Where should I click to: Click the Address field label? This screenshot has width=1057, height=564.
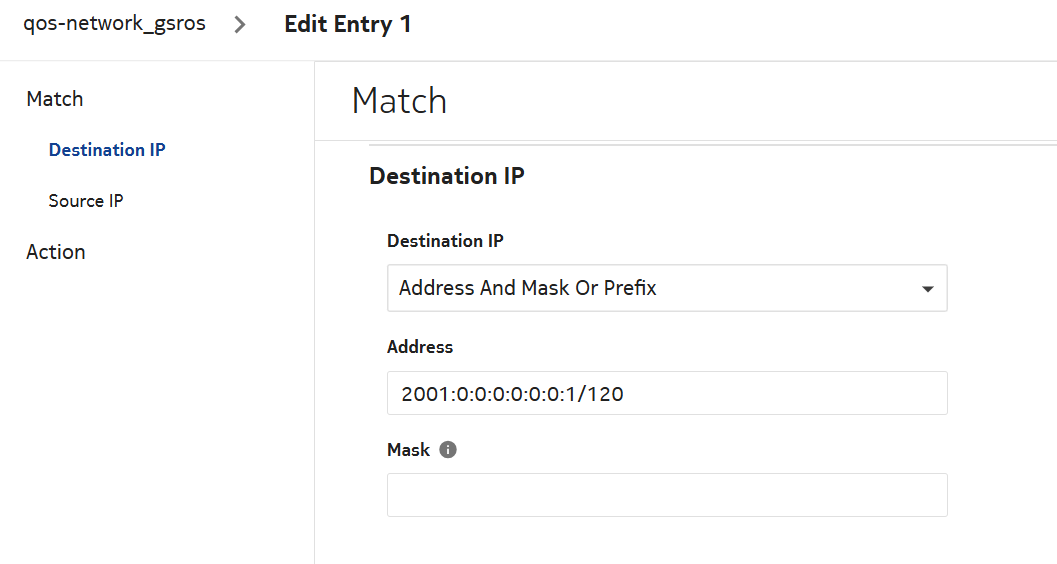pos(420,347)
